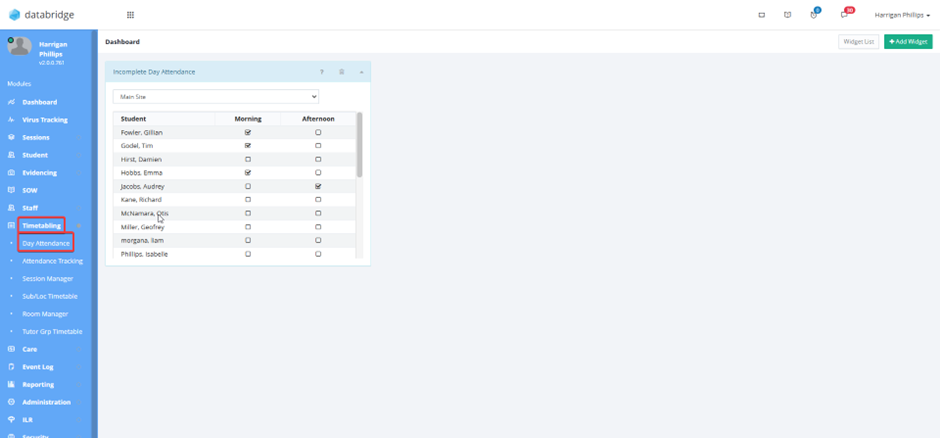Open Harrigan Phillips user menu dropdown
Screen dimensions: 940x438
(902, 15)
